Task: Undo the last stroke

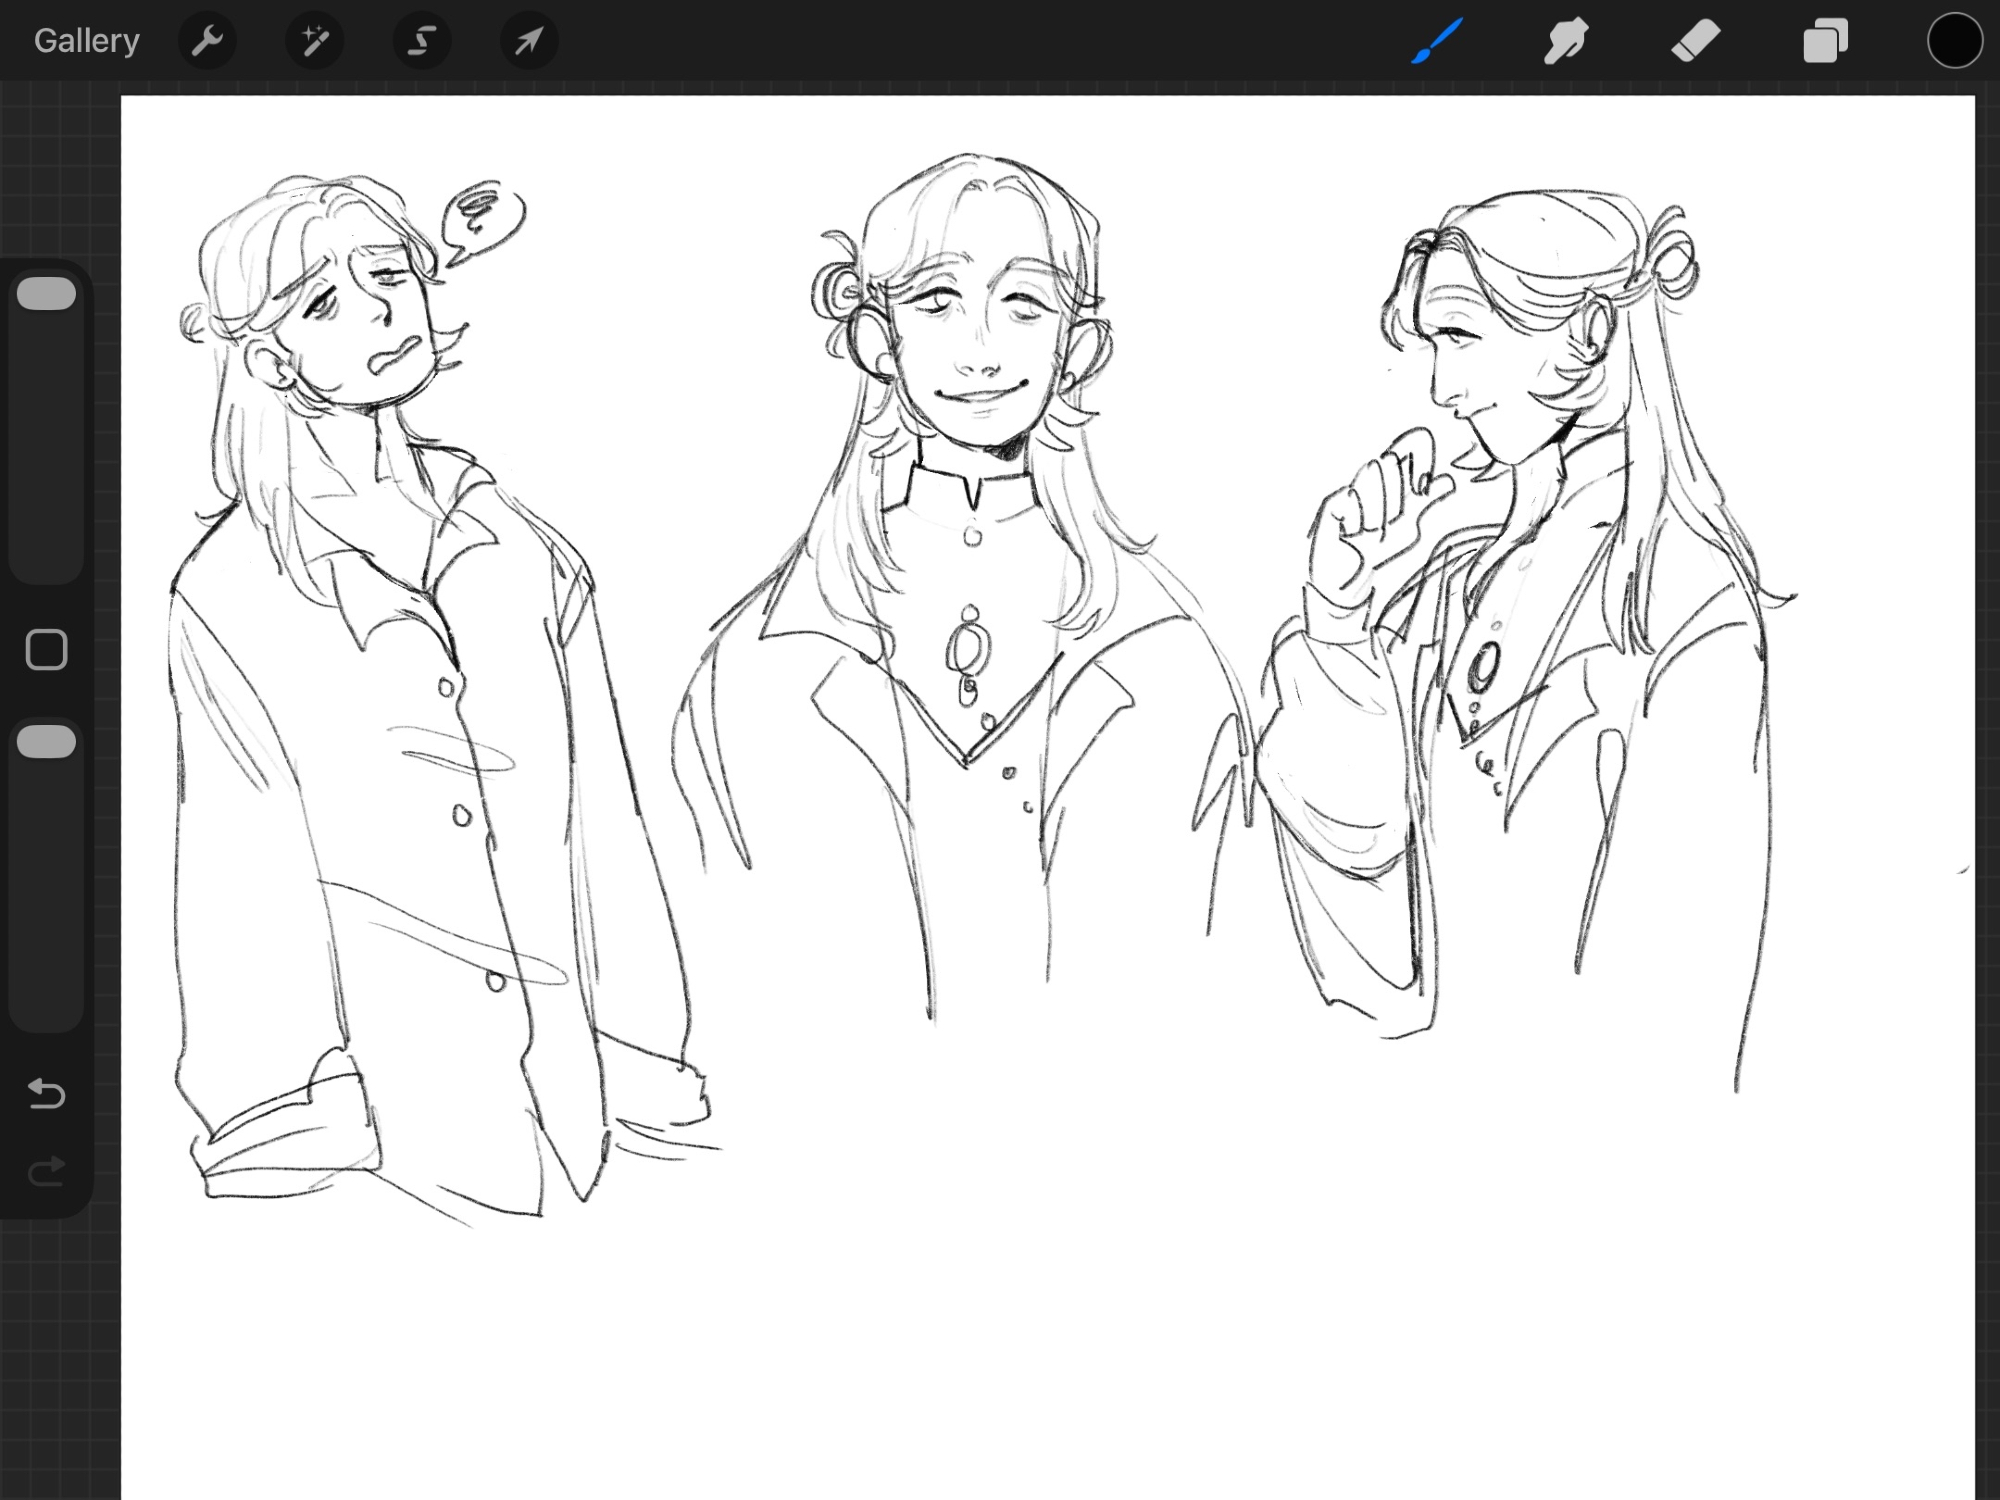Action: pos(46,1094)
